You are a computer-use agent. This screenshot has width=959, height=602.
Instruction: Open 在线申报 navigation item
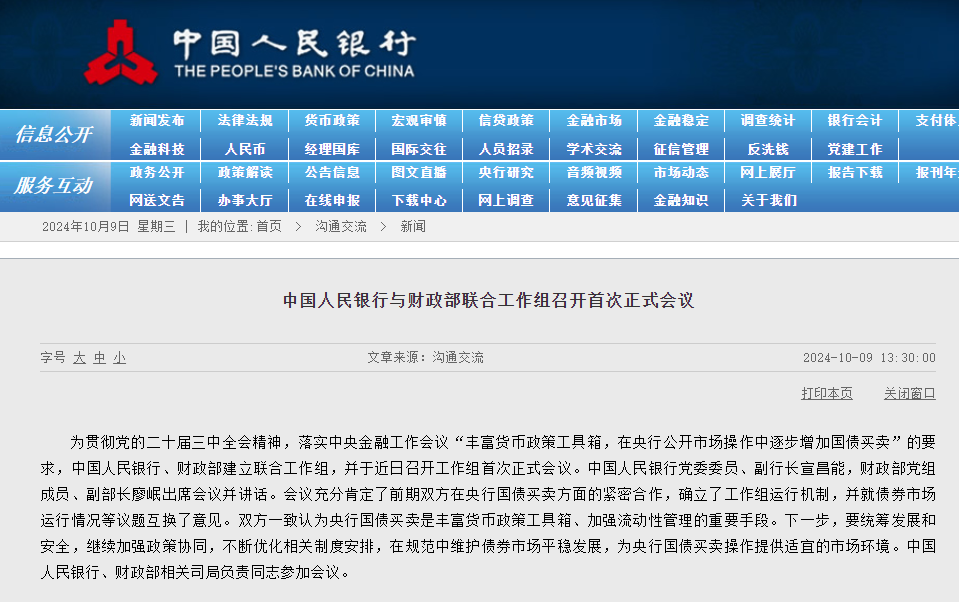(x=332, y=200)
